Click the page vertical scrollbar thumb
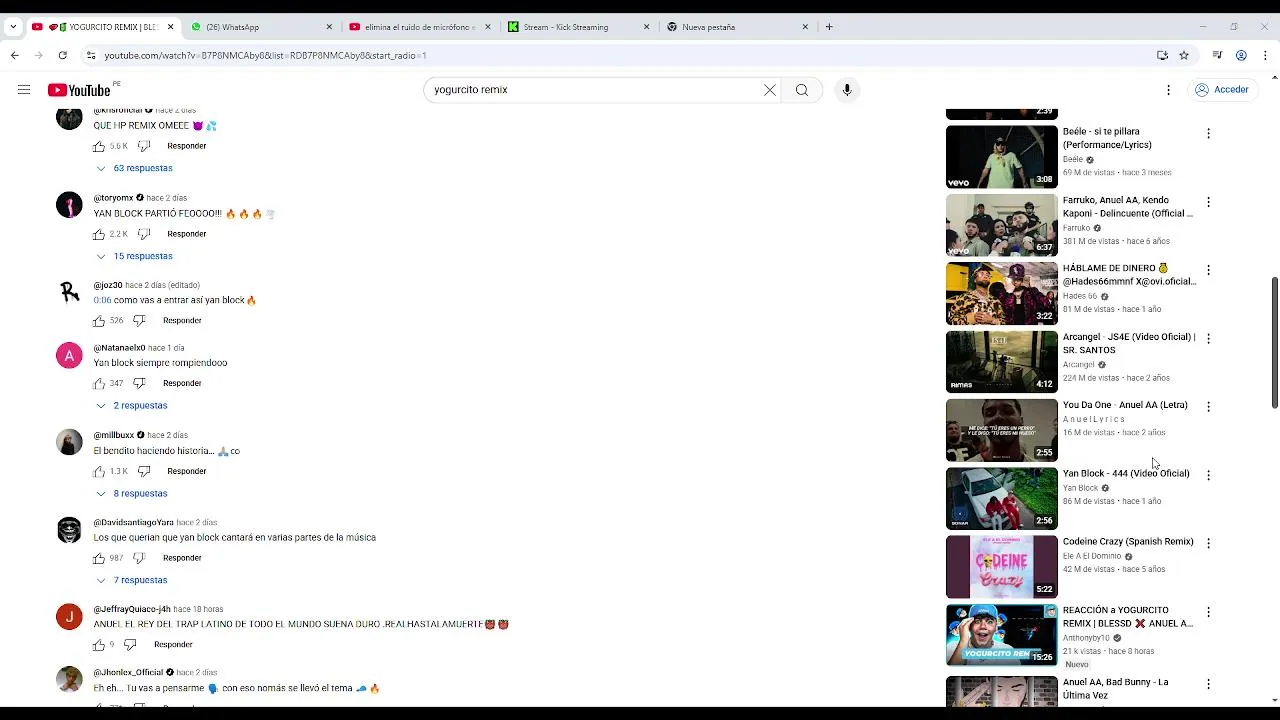The height and width of the screenshot is (720, 1280). point(1274,343)
